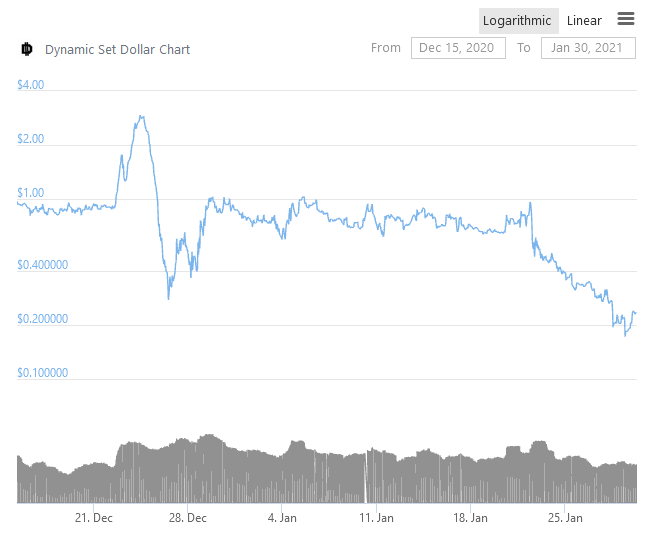The image size is (646, 535).
Task: Click the price peak on the line chart
Action: [141, 116]
